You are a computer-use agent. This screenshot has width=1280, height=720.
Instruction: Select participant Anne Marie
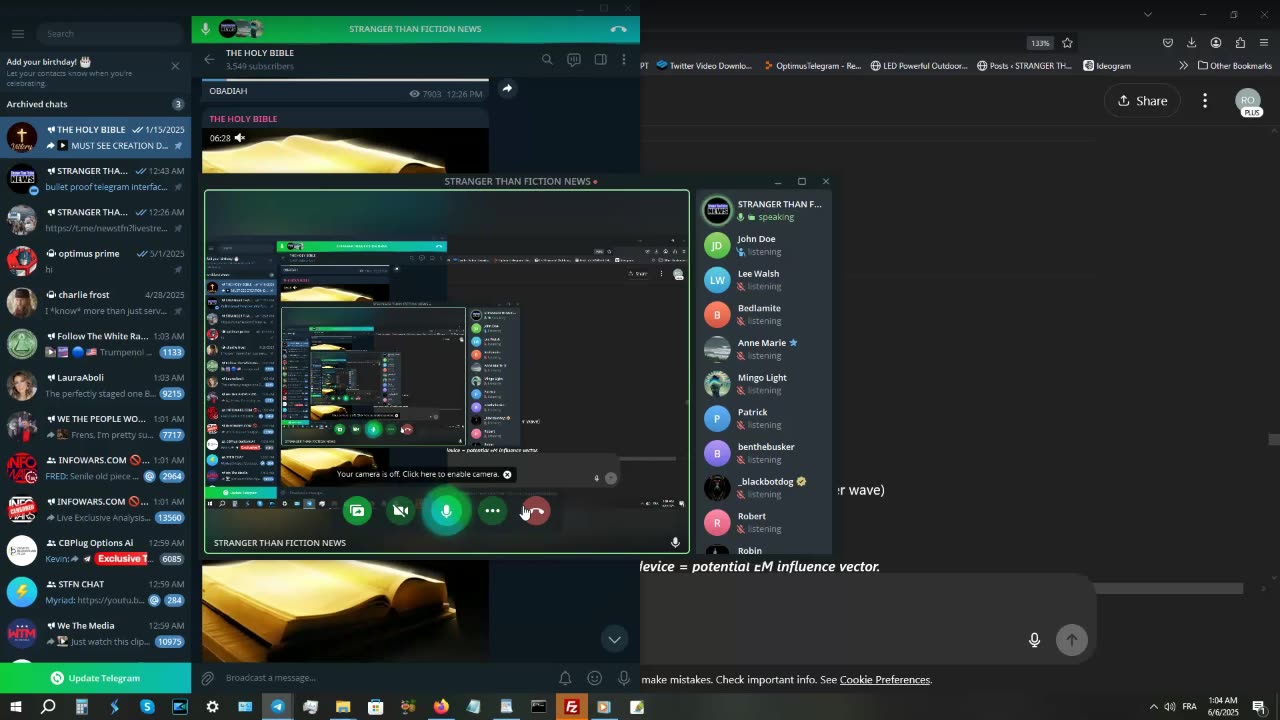pyautogui.click(x=765, y=349)
